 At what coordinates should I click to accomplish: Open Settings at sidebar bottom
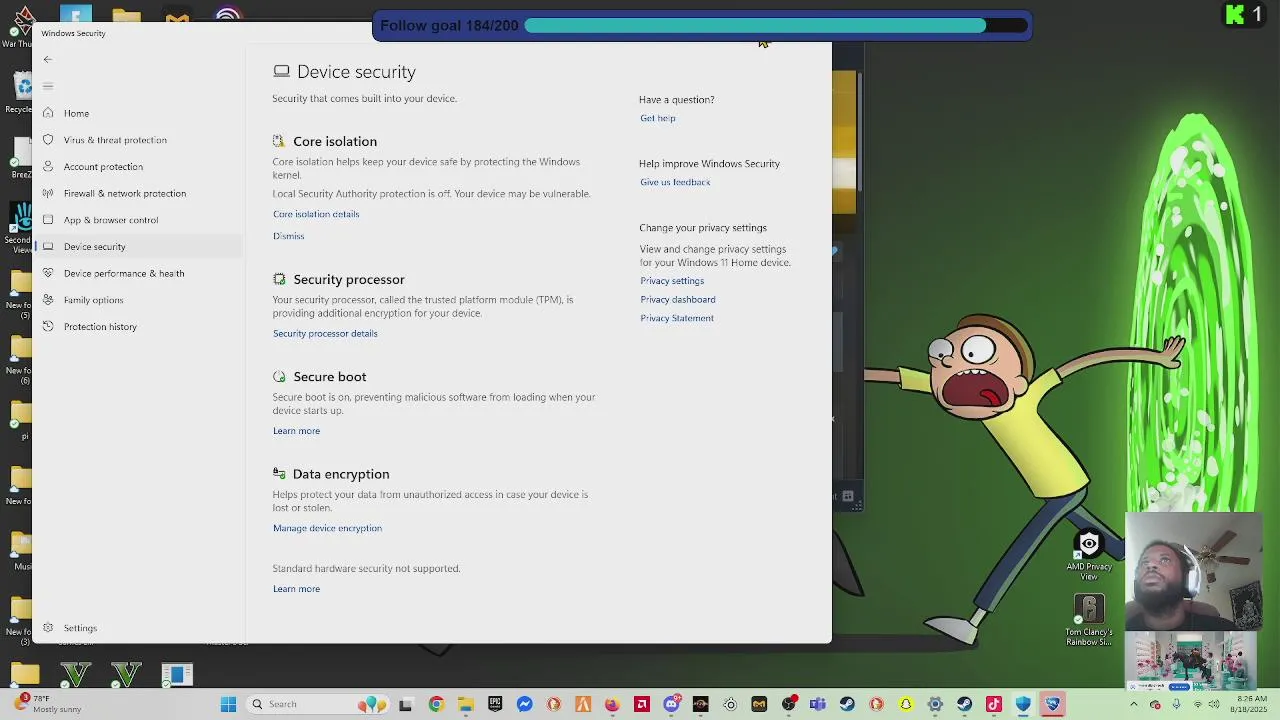coord(80,628)
